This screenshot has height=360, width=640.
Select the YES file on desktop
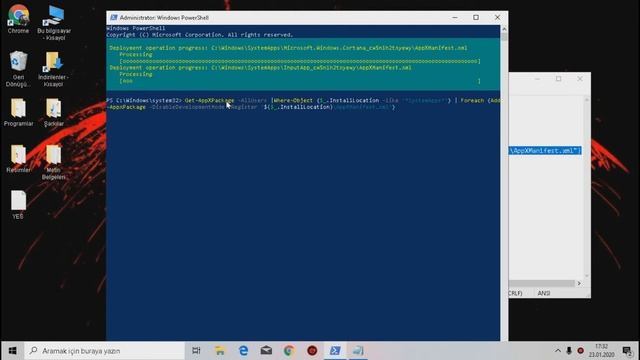tap(18, 205)
